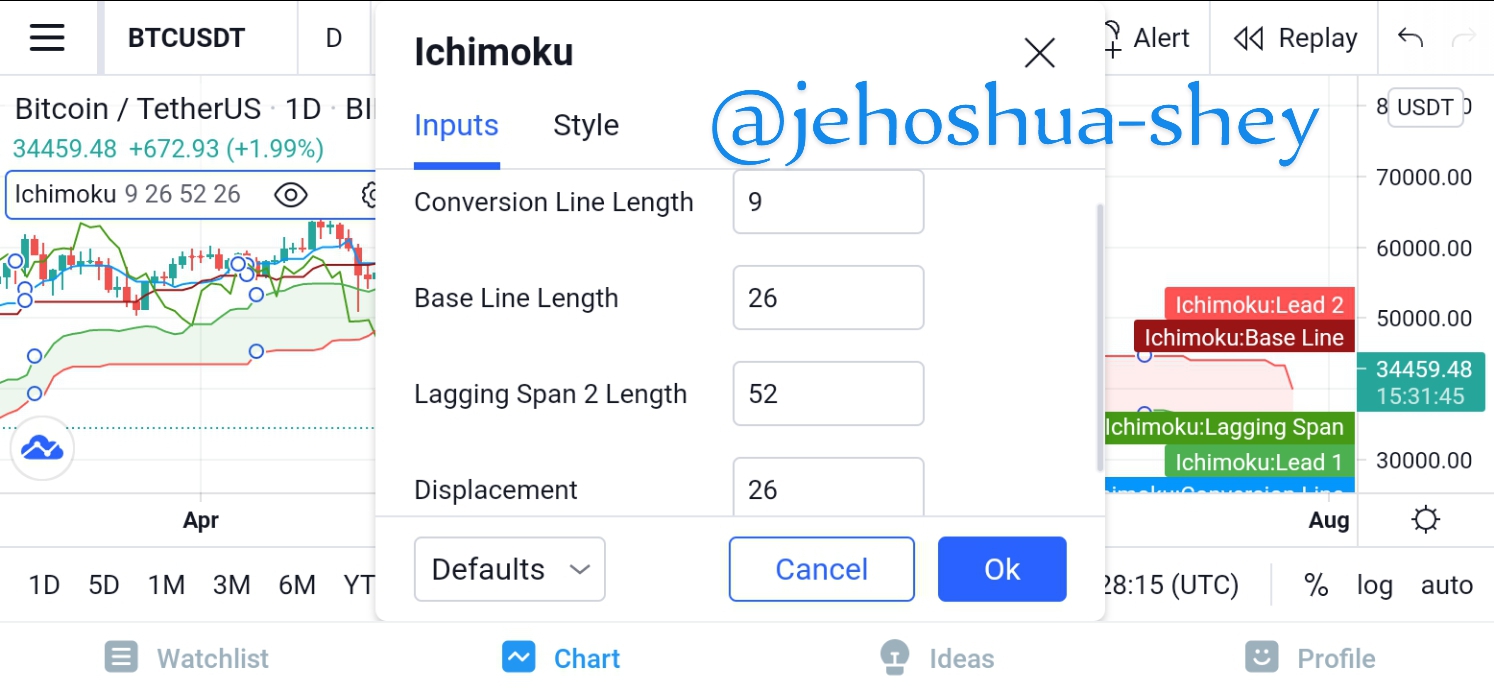Toggle percent scale mode
The height and width of the screenshot is (691, 1494).
(1316, 585)
